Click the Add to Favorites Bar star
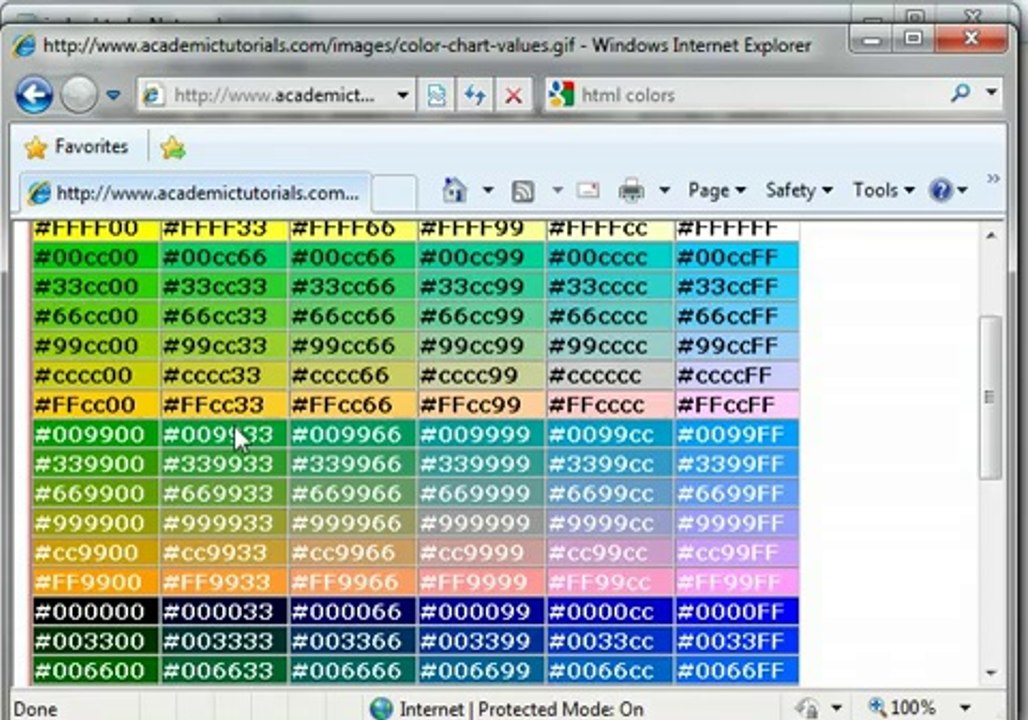 point(172,148)
